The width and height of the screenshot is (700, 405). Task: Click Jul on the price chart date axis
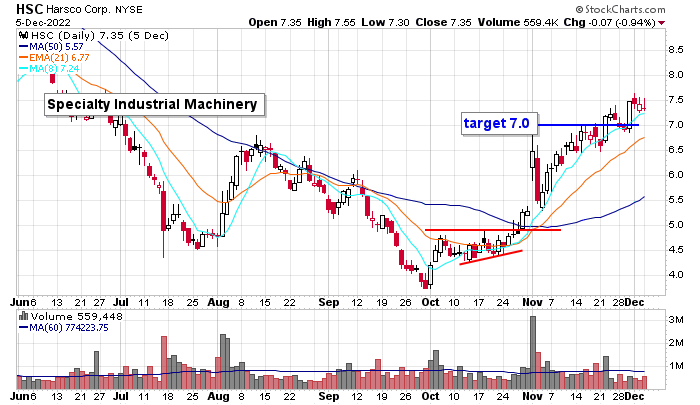click(121, 302)
